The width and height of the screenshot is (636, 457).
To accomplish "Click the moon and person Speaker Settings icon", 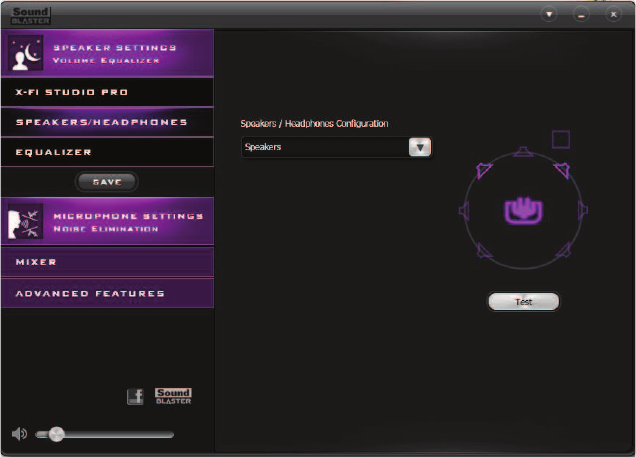I will tap(26, 53).
